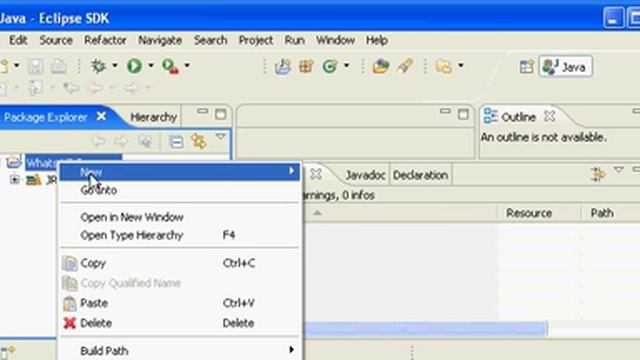The image size is (640, 360).
Task: Toggle Link with Editor in Package Explorer
Action: point(199,142)
